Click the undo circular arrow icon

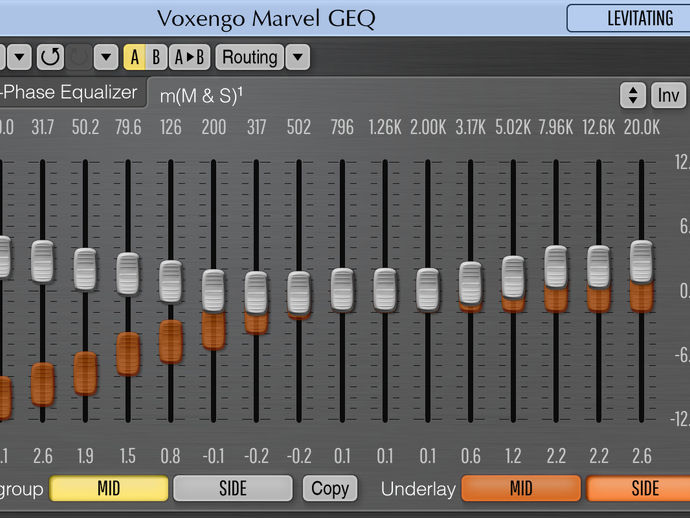coord(50,57)
